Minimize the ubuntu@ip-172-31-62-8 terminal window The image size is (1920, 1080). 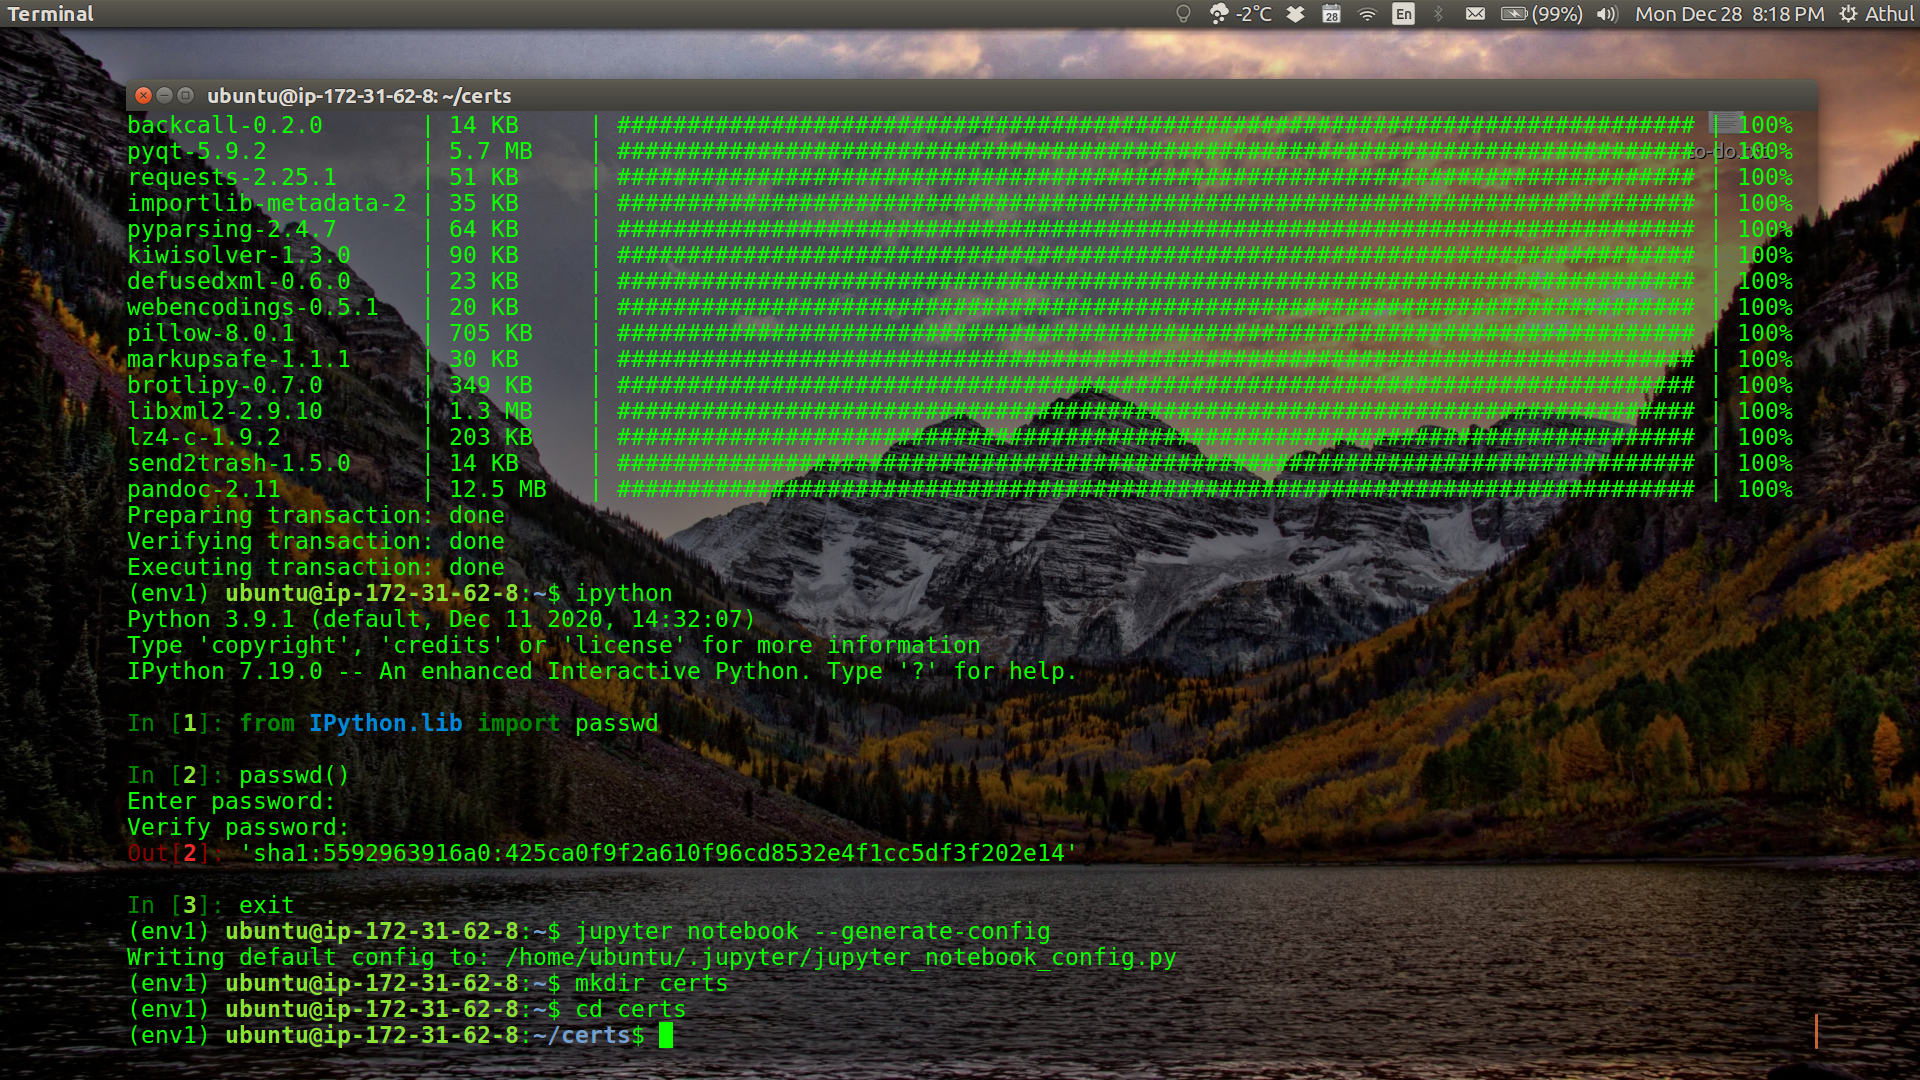164,95
